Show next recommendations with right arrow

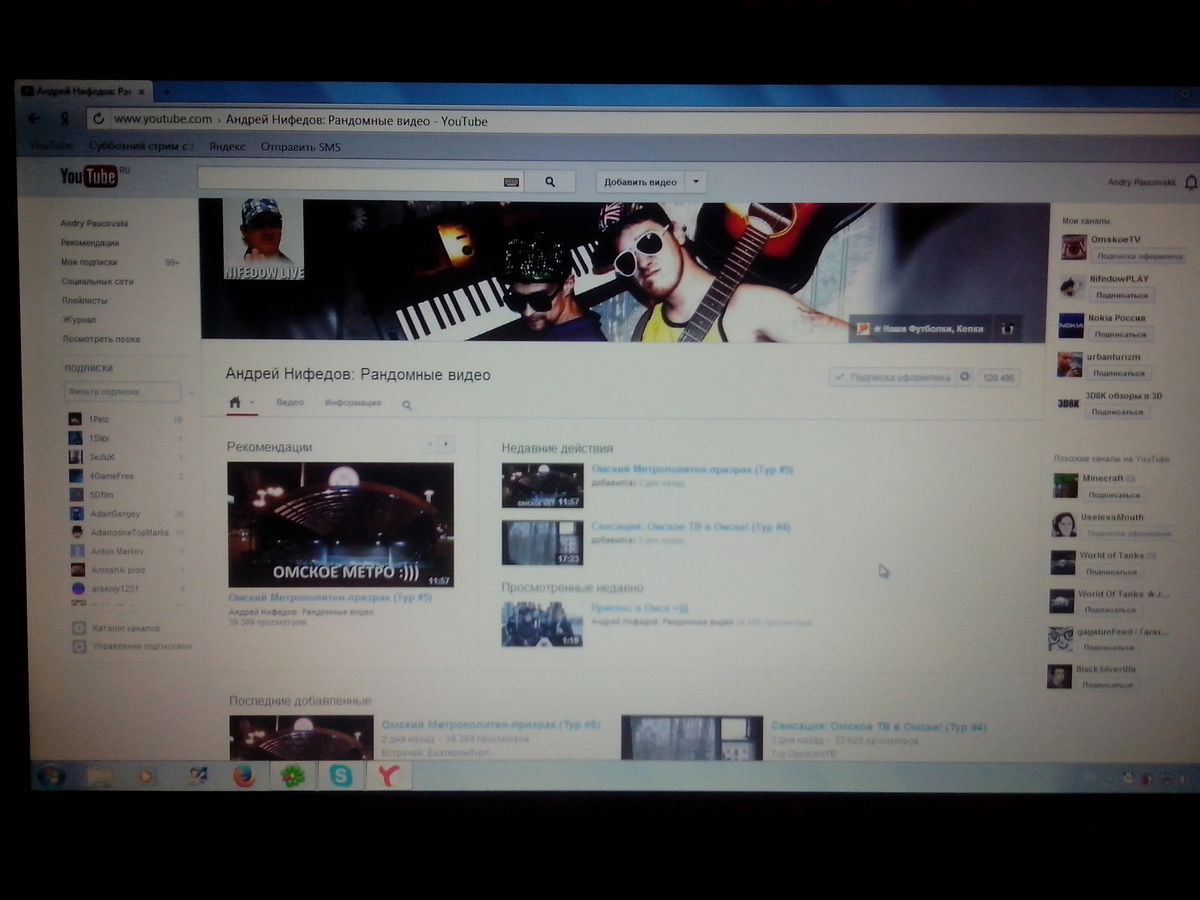(445, 444)
